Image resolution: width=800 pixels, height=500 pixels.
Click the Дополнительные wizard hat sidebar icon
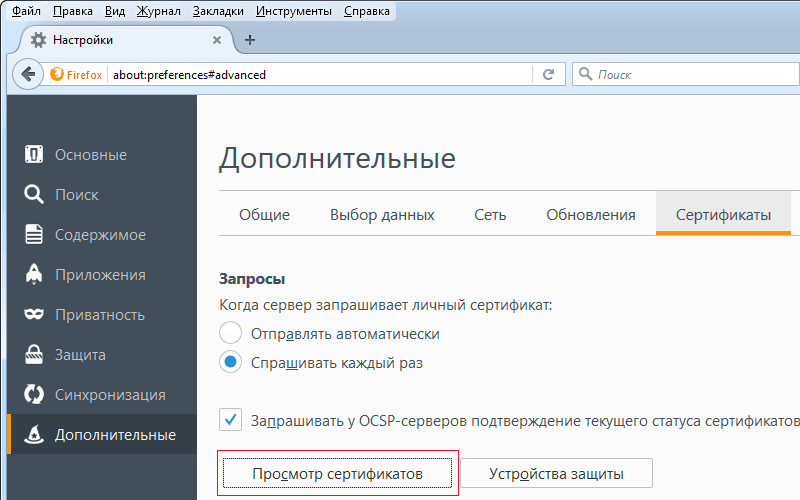tap(34, 434)
